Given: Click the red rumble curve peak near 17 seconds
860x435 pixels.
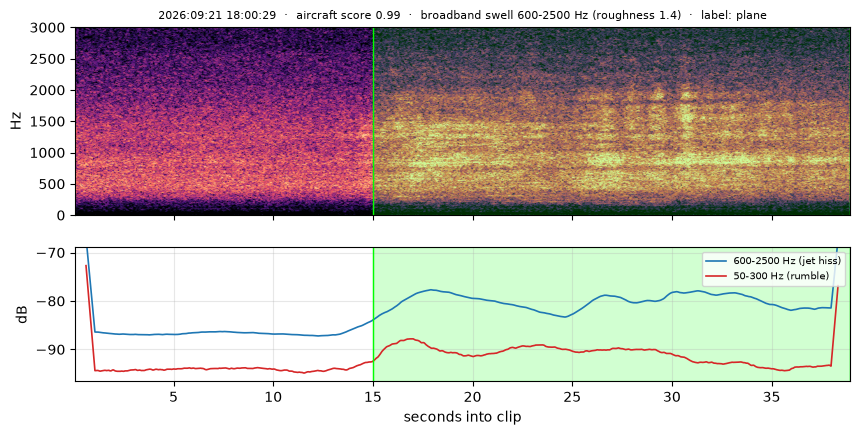Looking at the screenshot, I should tap(410, 339).
